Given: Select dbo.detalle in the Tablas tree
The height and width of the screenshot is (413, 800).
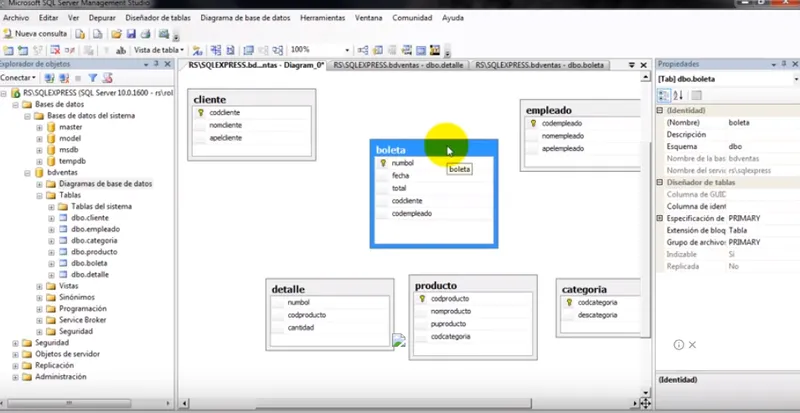Looking at the screenshot, I should point(90,275).
